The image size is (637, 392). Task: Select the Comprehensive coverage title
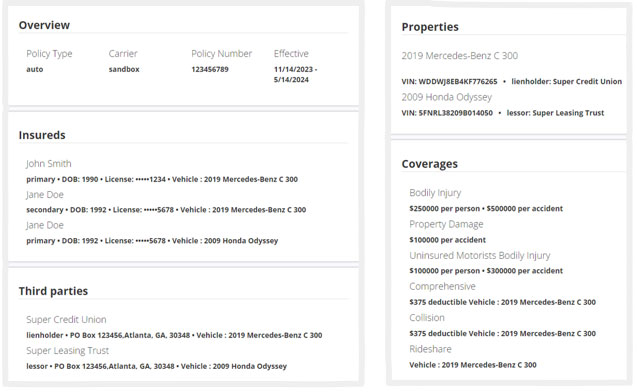point(442,286)
